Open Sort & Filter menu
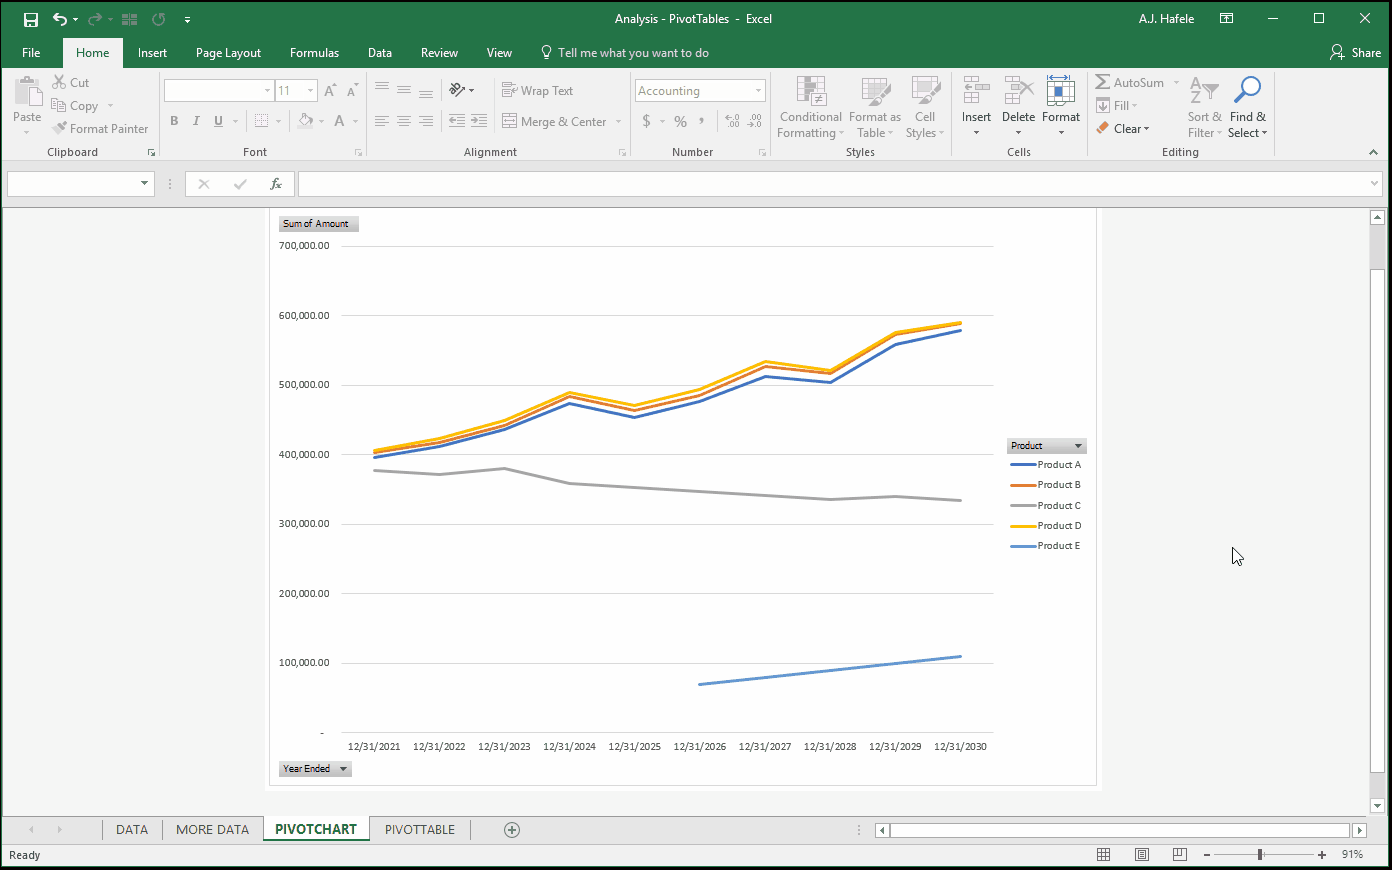The width and height of the screenshot is (1392, 870). pyautogui.click(x=1205, y=107)
